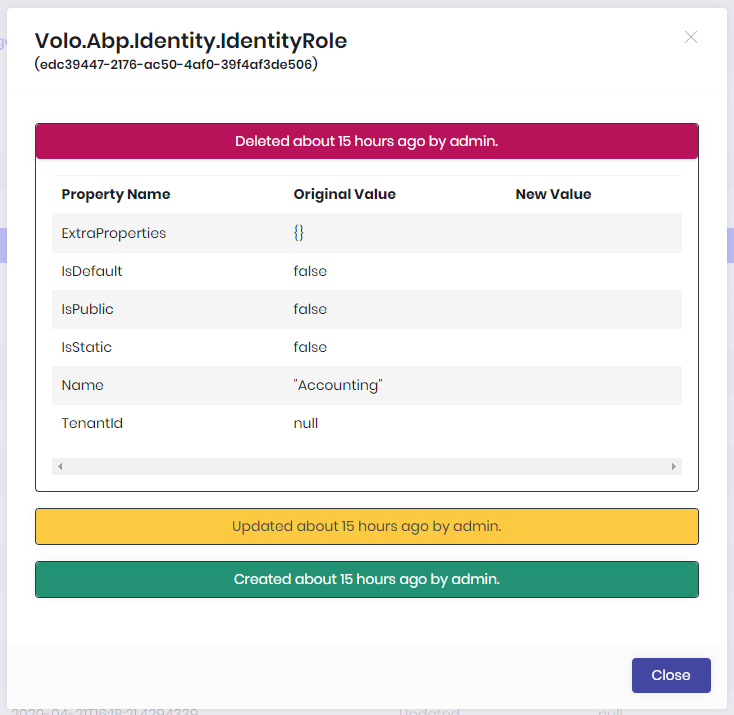Close the dialog with the X icon

(690, 38)
